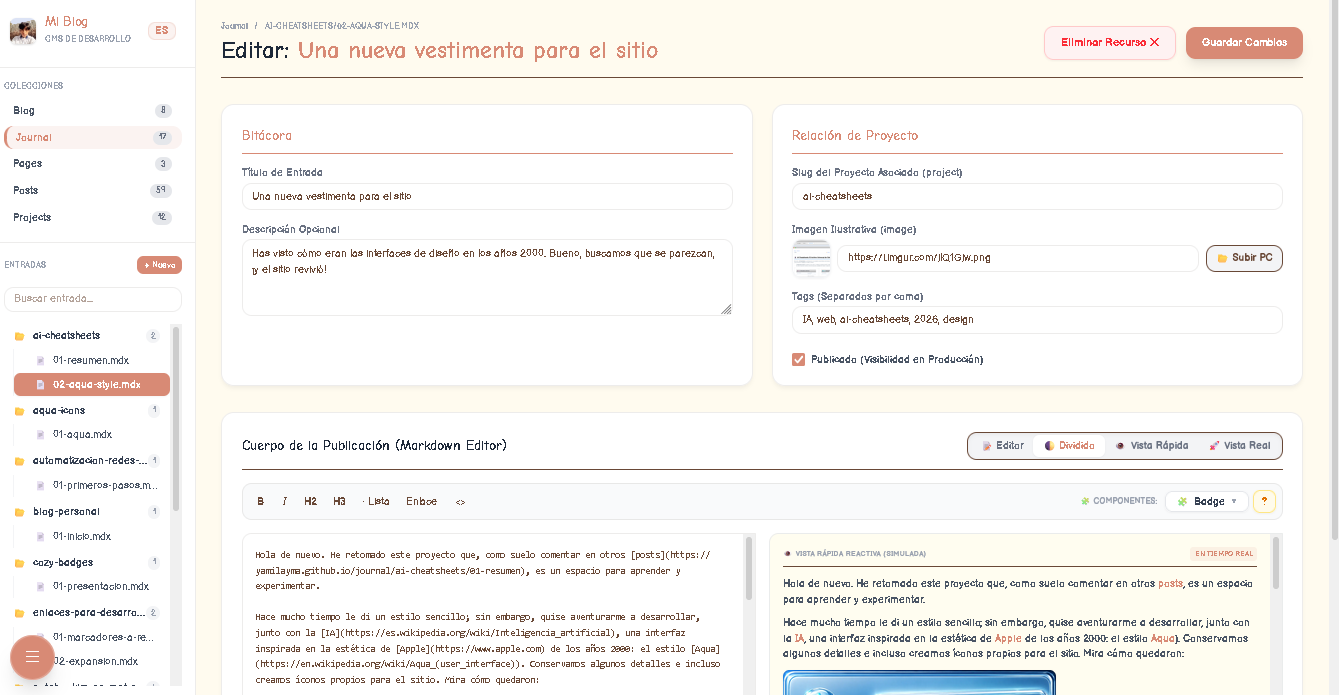
Task: Click the Slug del Proyecto Asociado field
Action: coord(1037,196)
